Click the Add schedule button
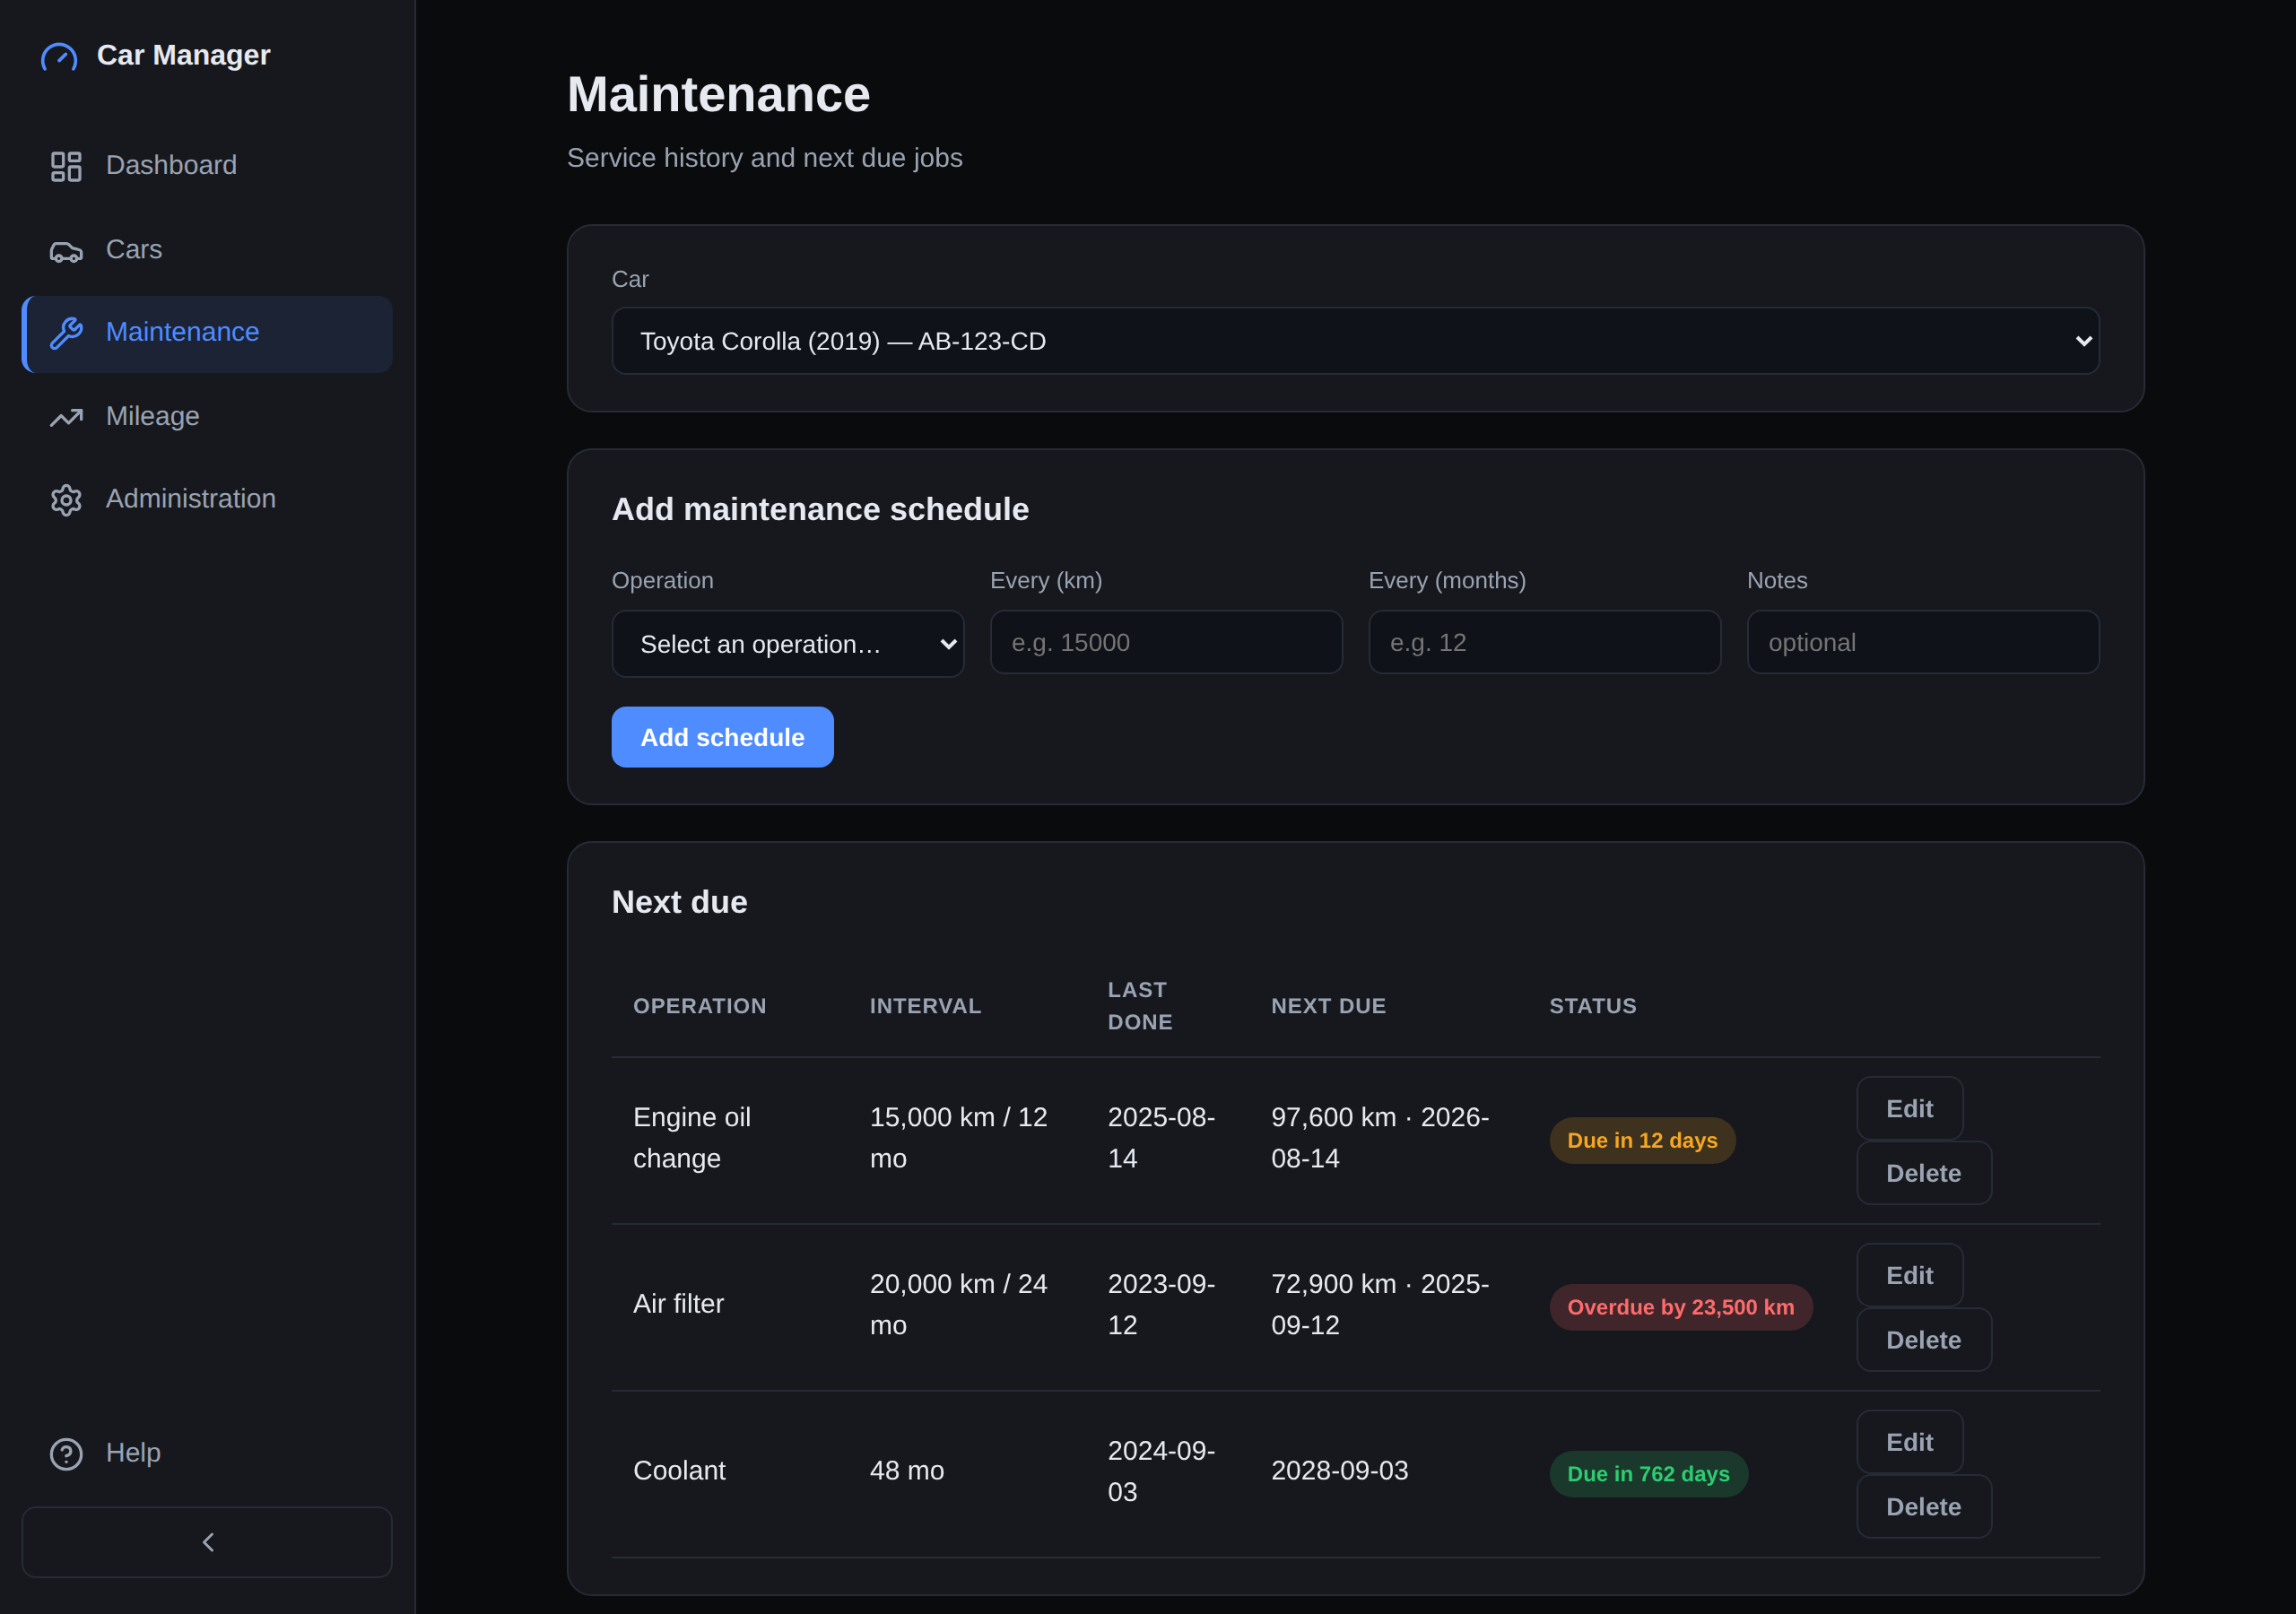The height and width of the screenshot is (1614, 2296). point(722,737)
